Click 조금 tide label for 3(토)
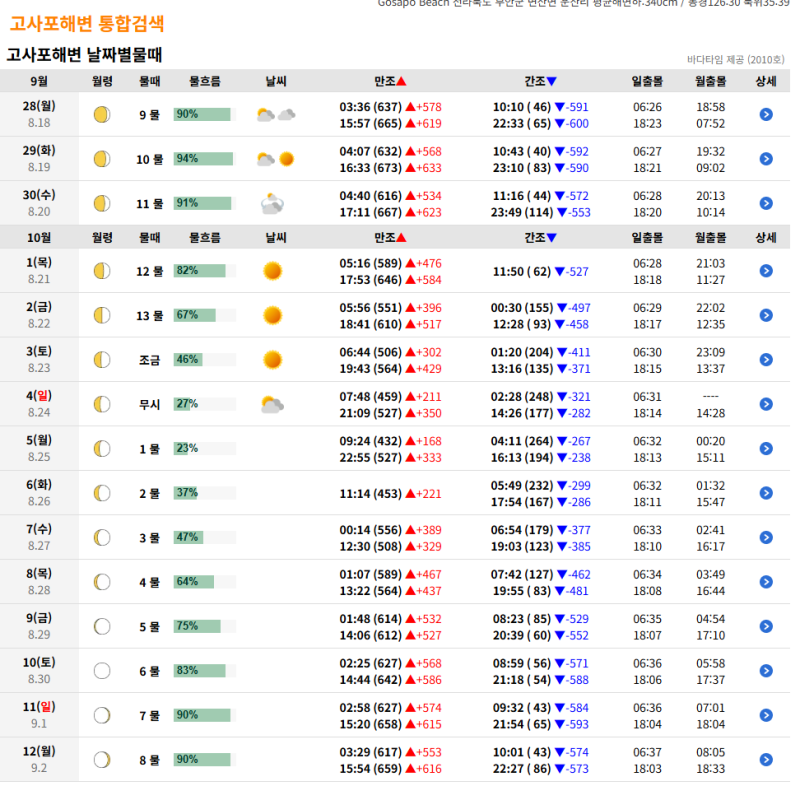 (x=149, y=360)
